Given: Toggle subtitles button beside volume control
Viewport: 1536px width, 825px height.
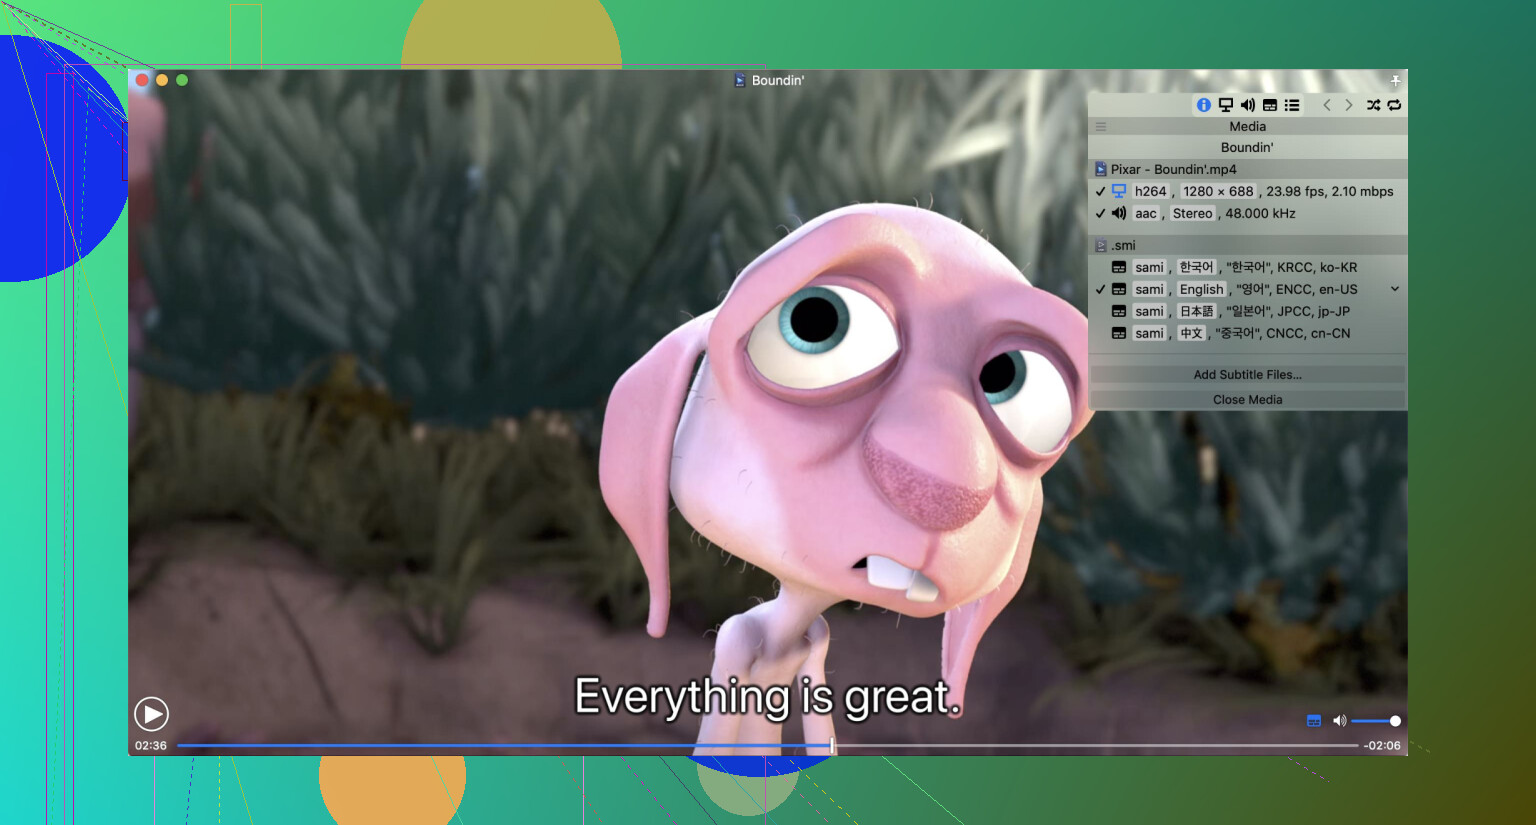Looking at the screenshot, I should click(1314, 721).
